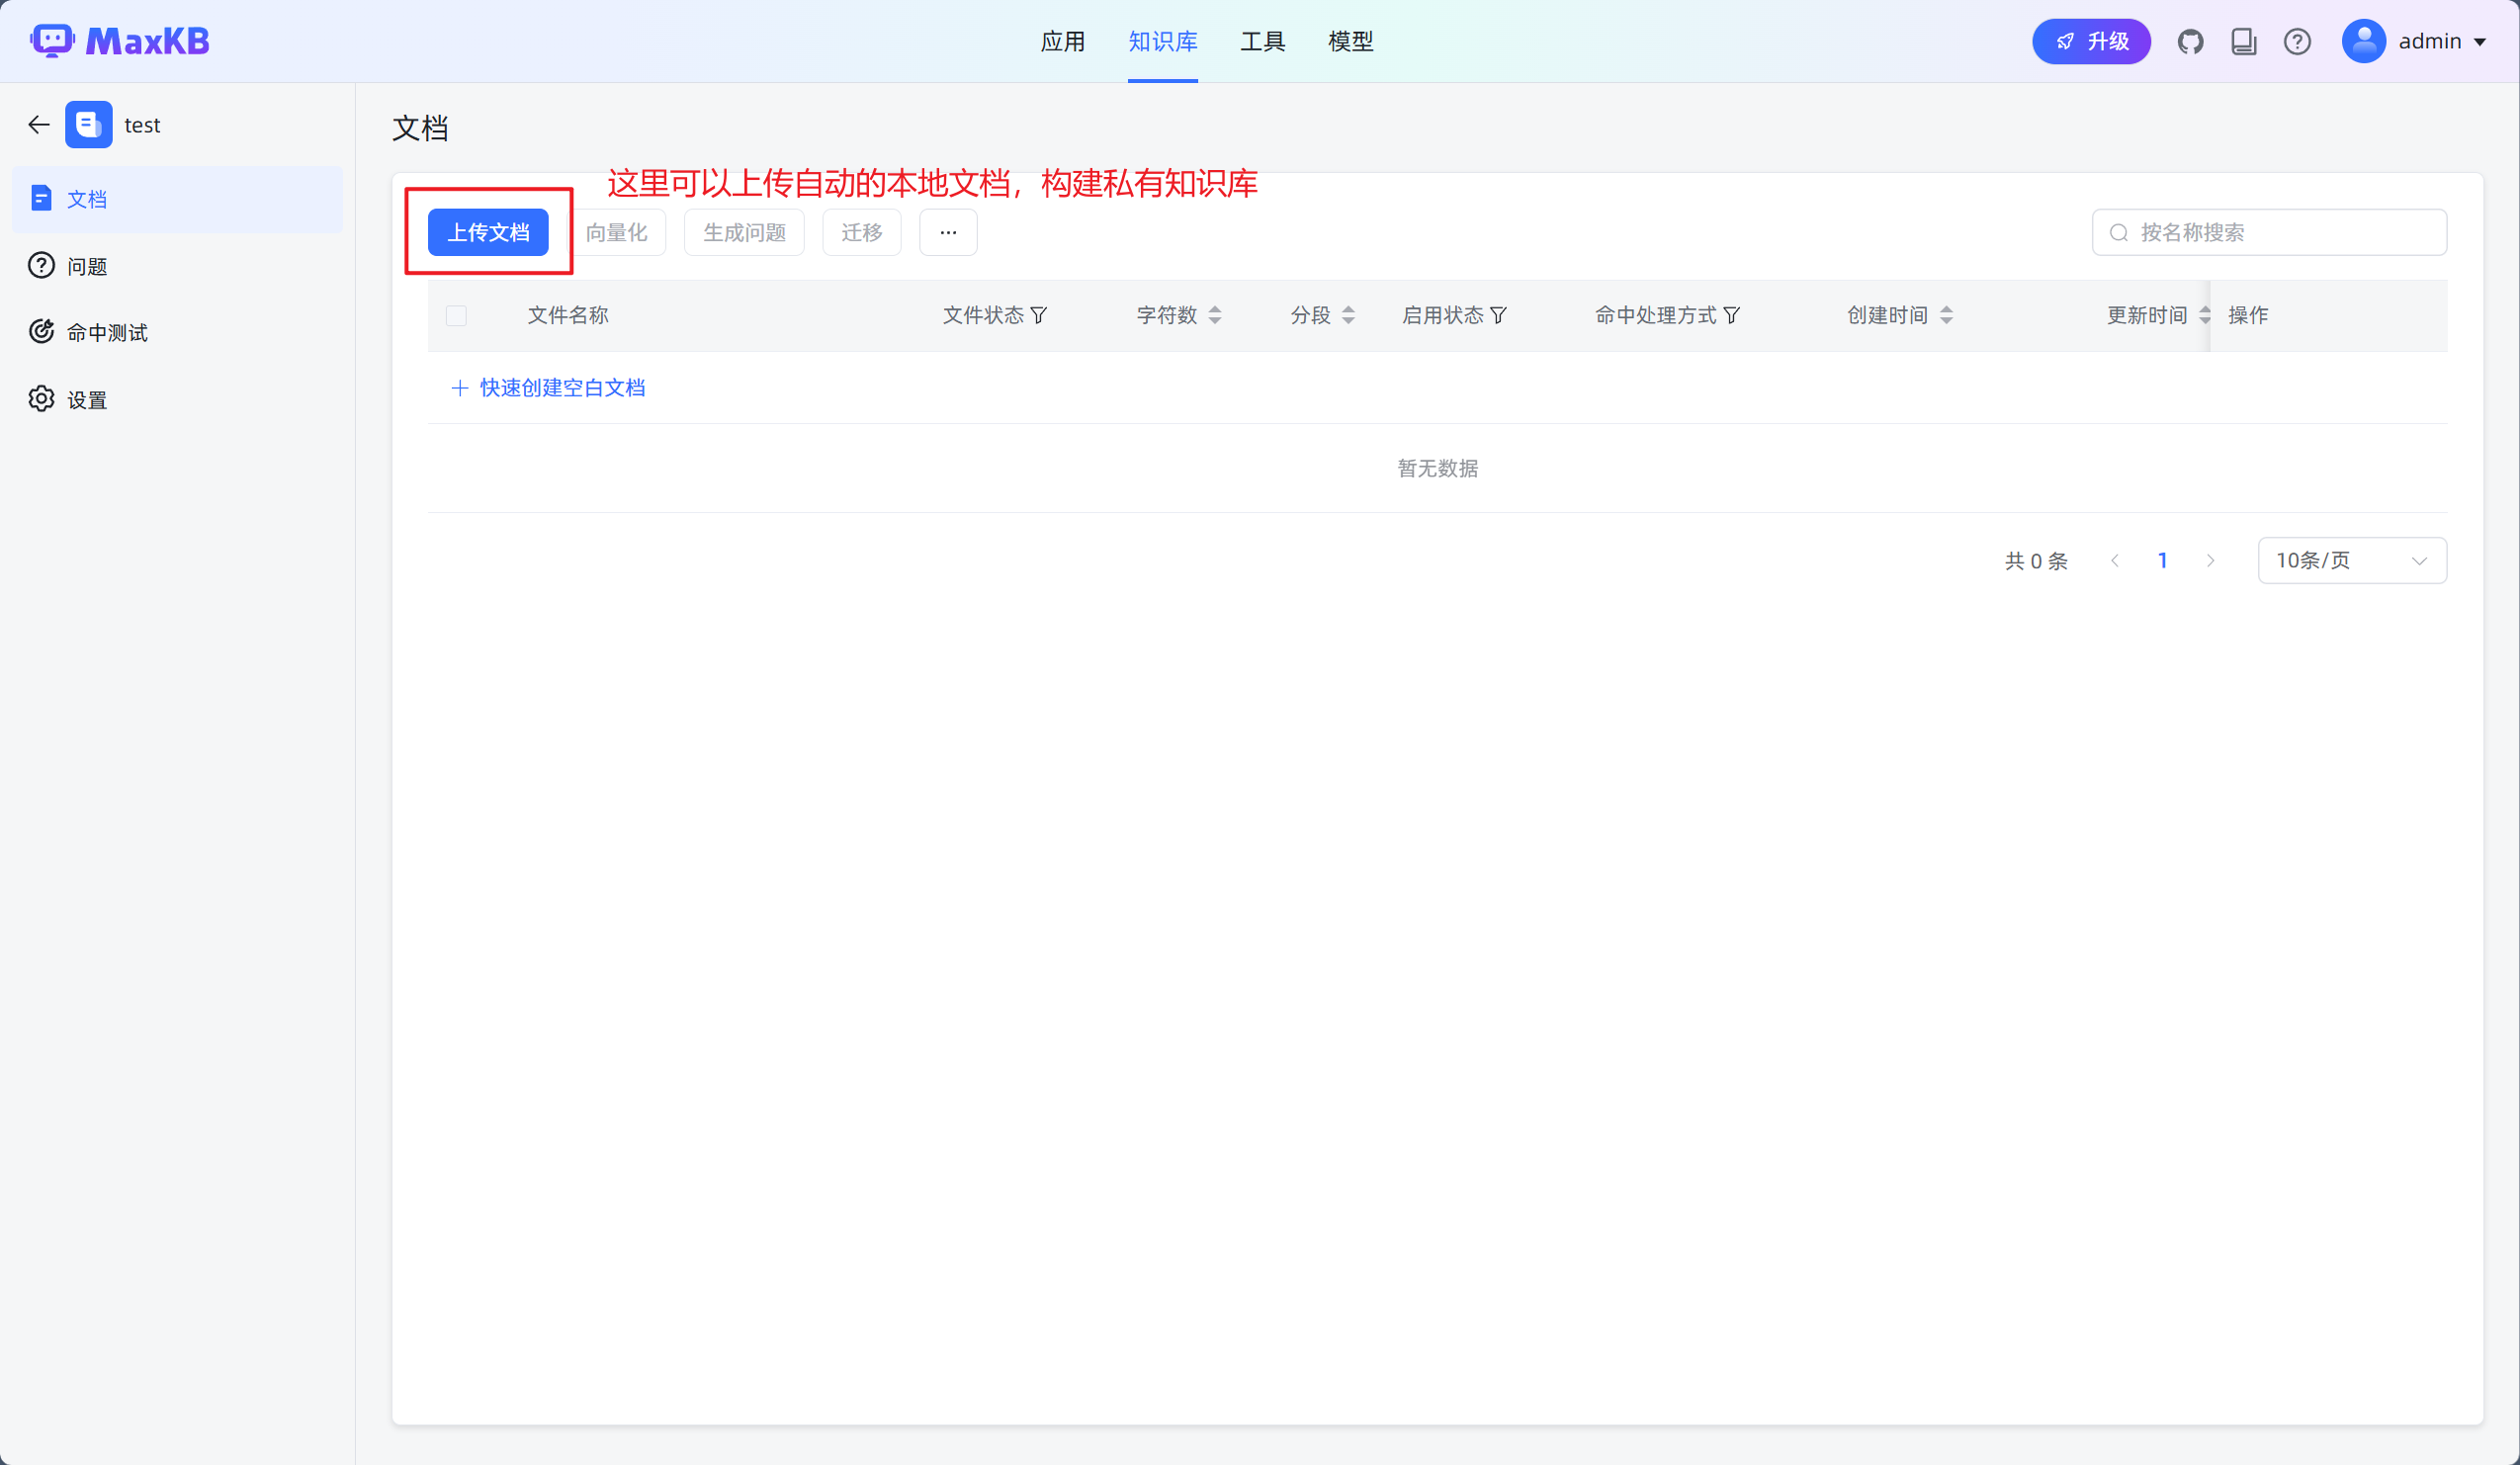Screen dimensions: 2520x1465
Task: Click the help question mark icon
Action: [2297, 42]
